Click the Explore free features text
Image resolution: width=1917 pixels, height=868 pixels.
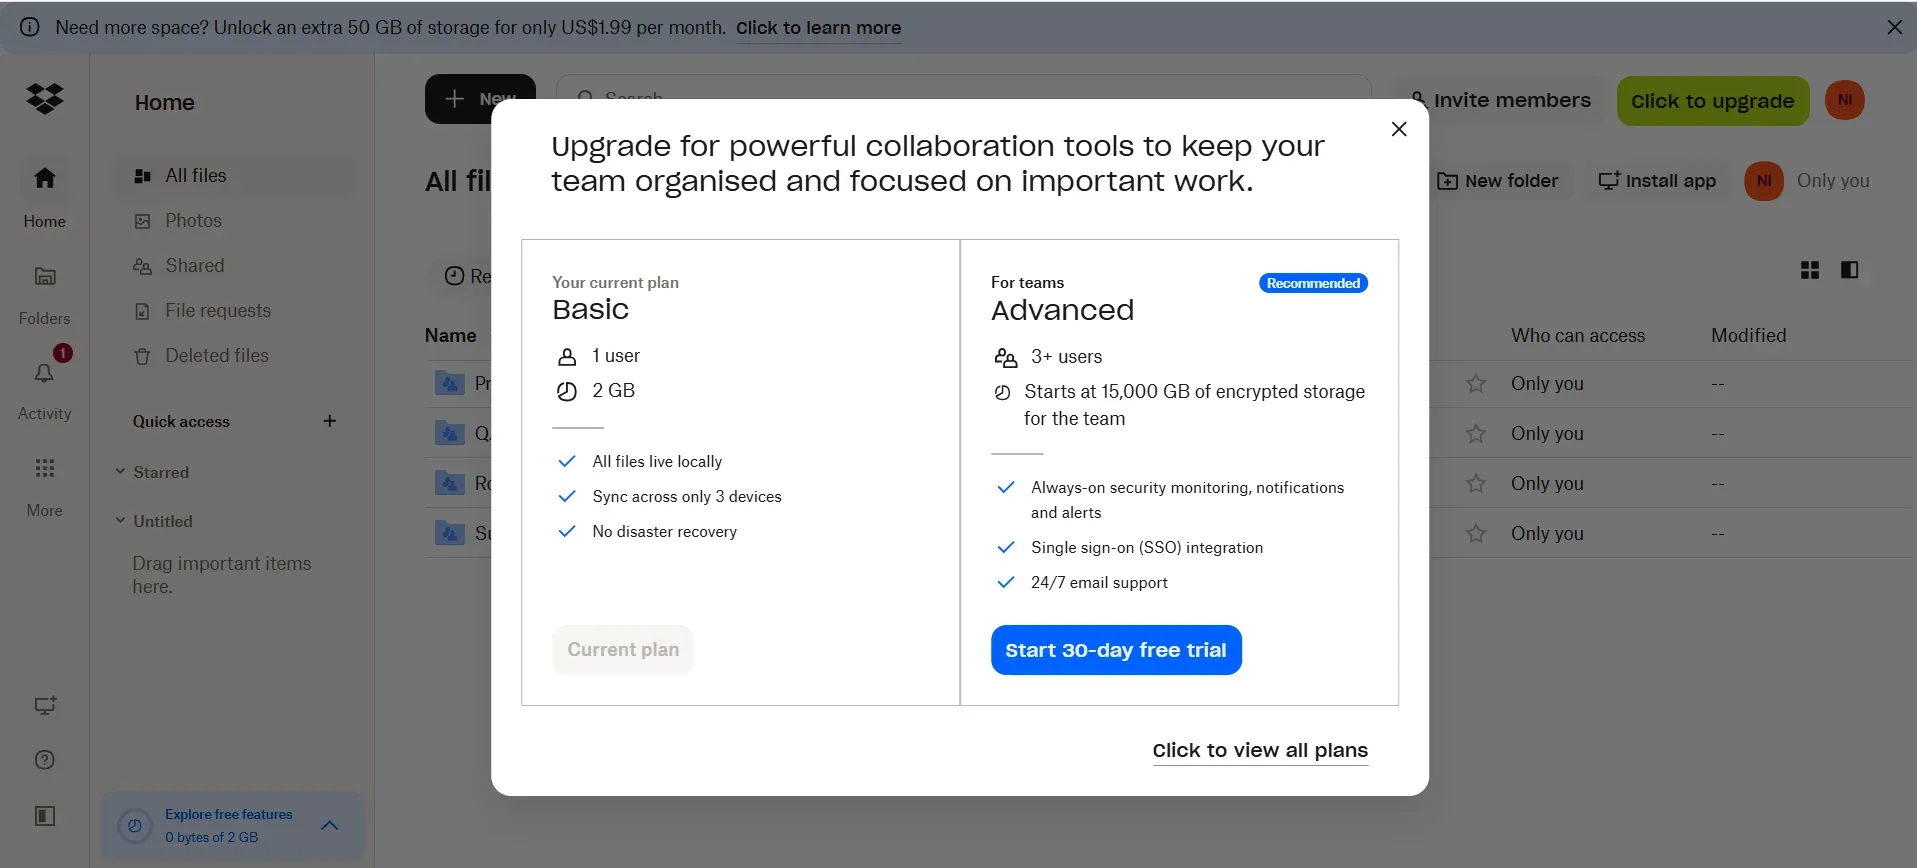tap(229, 815)
